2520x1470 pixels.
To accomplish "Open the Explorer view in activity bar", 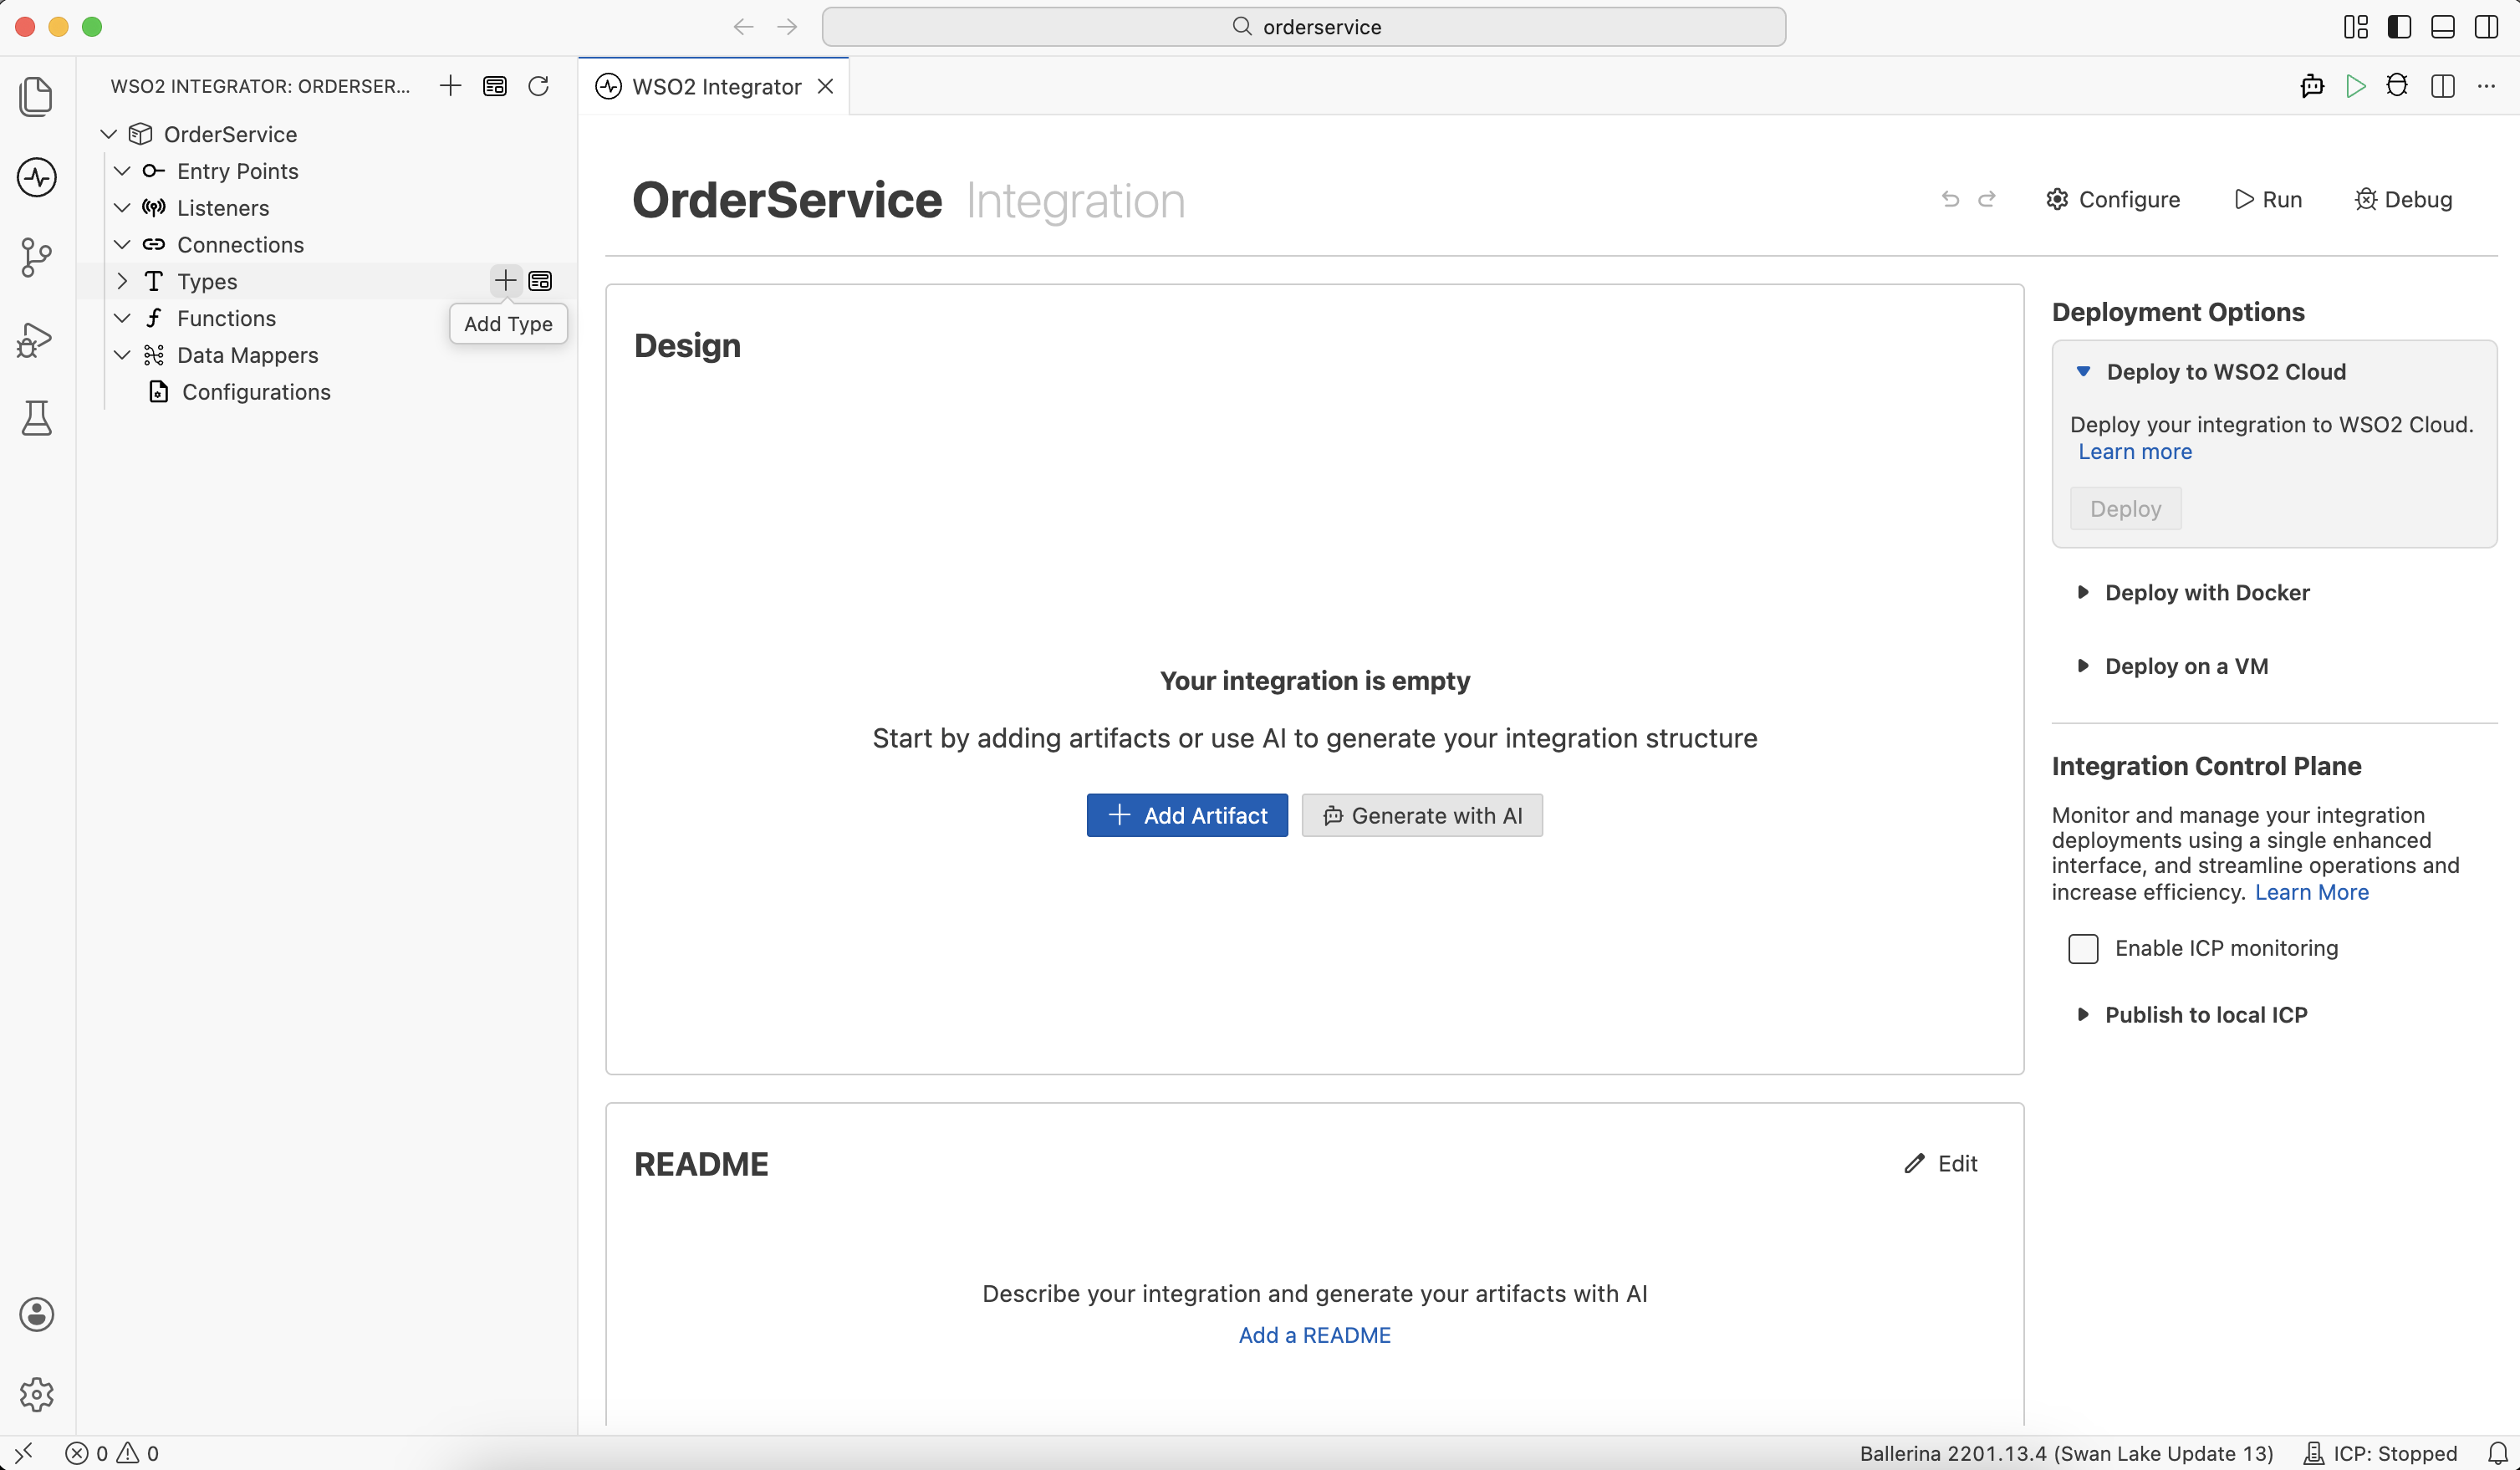I will [x=37, y=97].
